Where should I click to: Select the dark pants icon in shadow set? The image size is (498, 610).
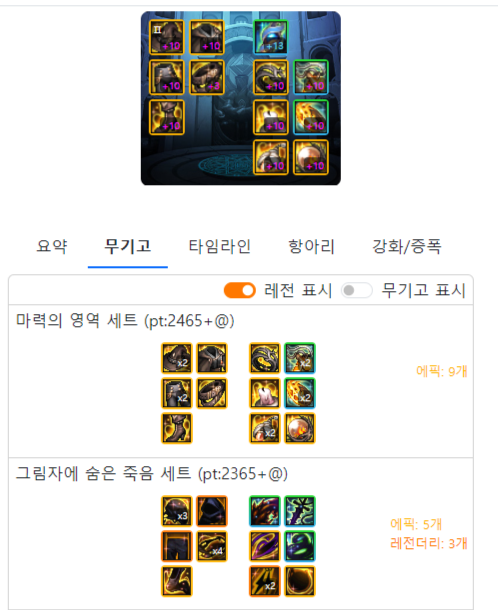tap(177, 546)
